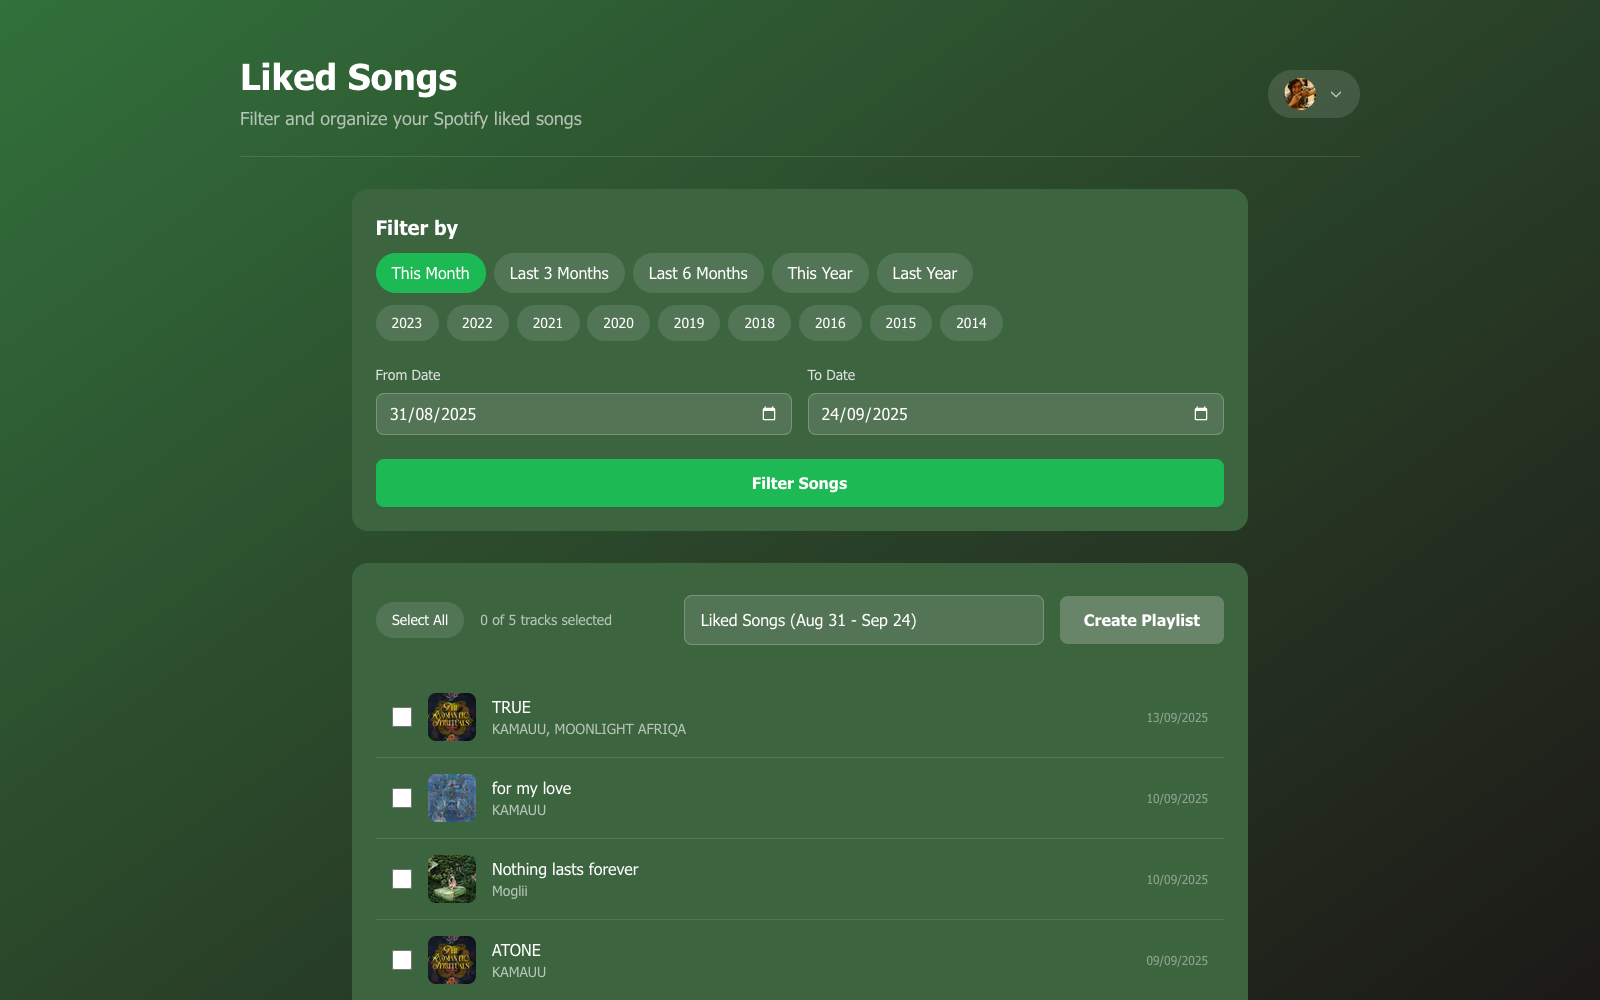Toggle the ATONE track checkbox
This screenshot has width=1600, height=1000.
tap(402, 960)
